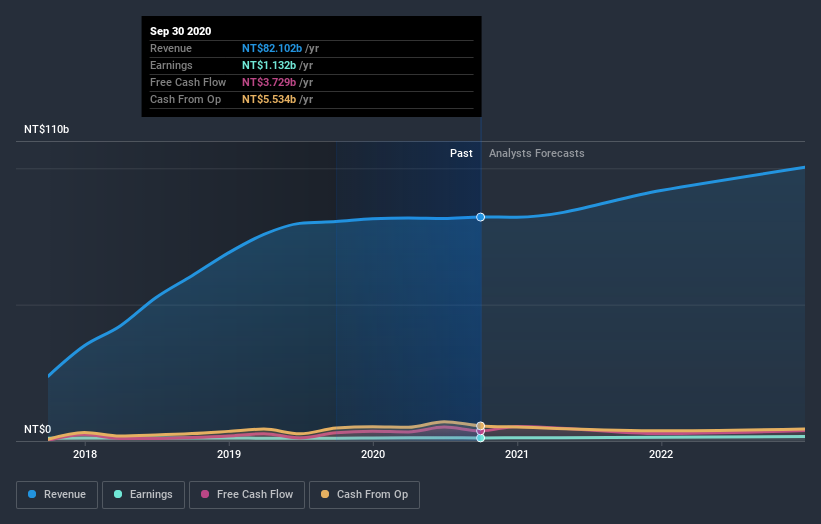Click the Past label on chart
Image resolution: width=821 pixels, height=524 pixels.
coord(461,153)
